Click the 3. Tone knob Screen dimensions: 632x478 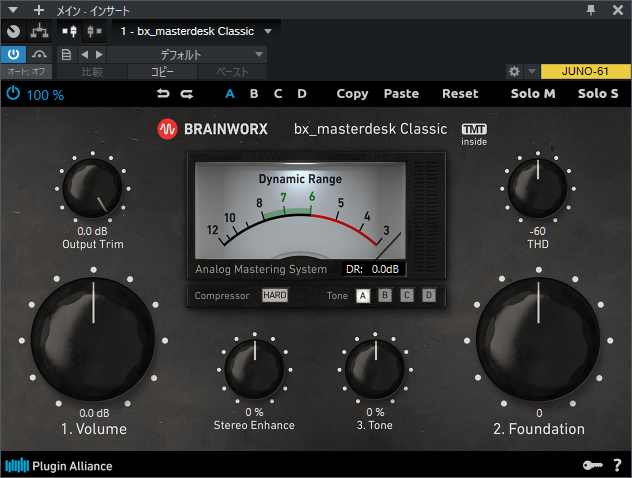(375, 369)
